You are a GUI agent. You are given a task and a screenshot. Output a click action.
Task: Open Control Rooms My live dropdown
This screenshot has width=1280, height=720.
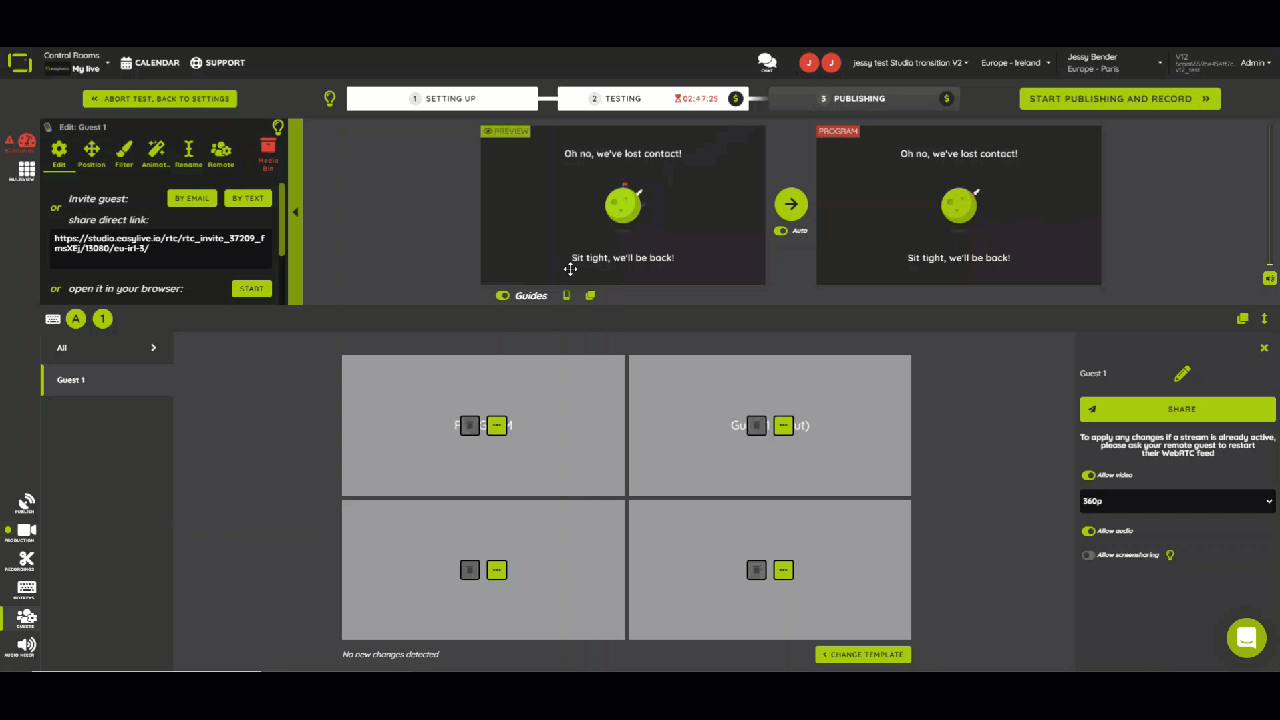(77, 62)
